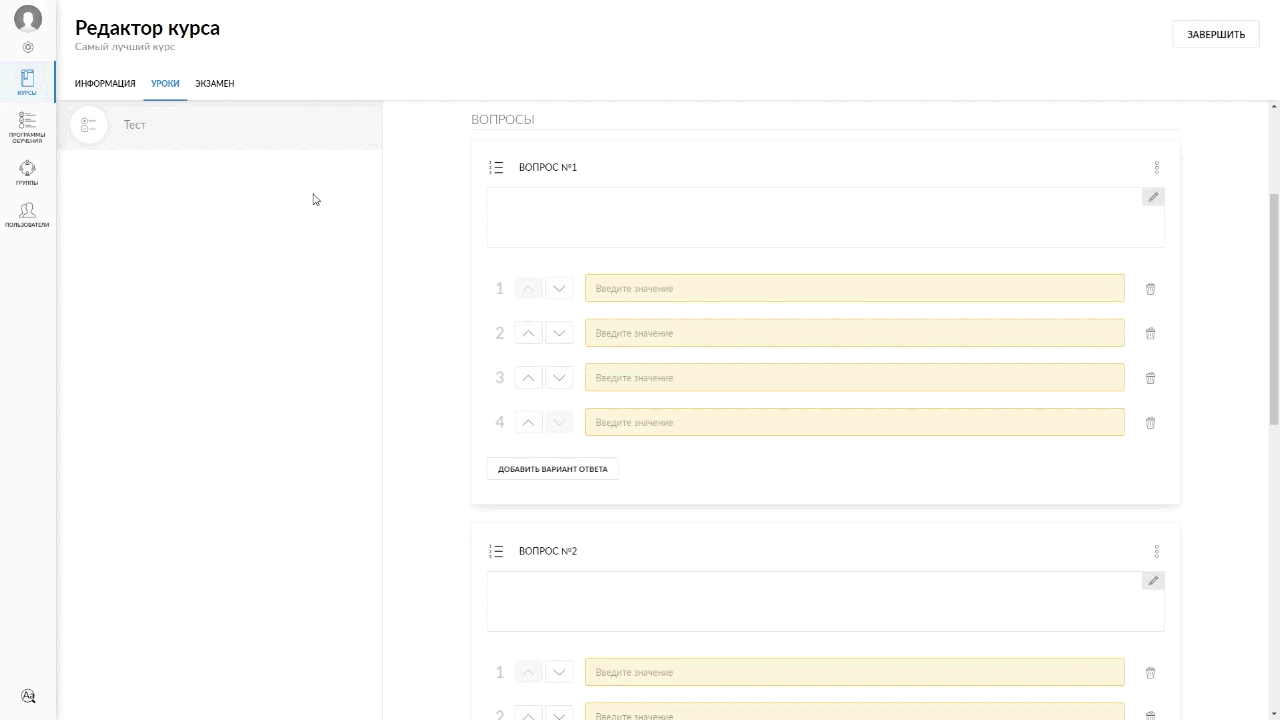
Task: Open the Экзамен tab
Action: (215, 84)
